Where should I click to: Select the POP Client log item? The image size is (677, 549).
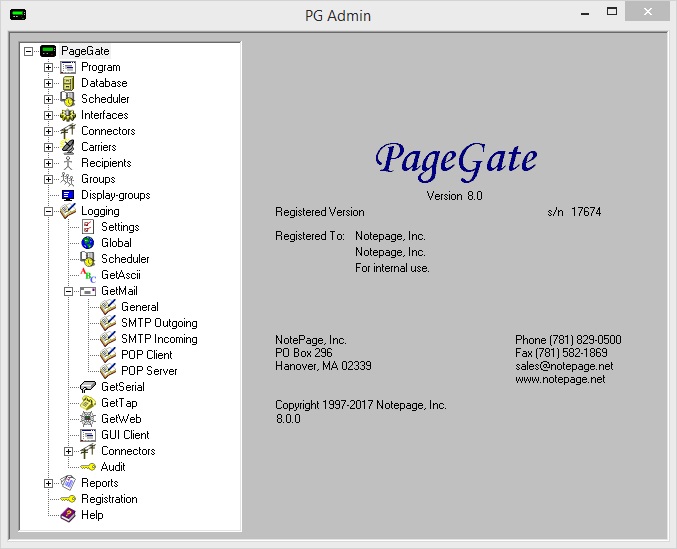tap(147, 355)
